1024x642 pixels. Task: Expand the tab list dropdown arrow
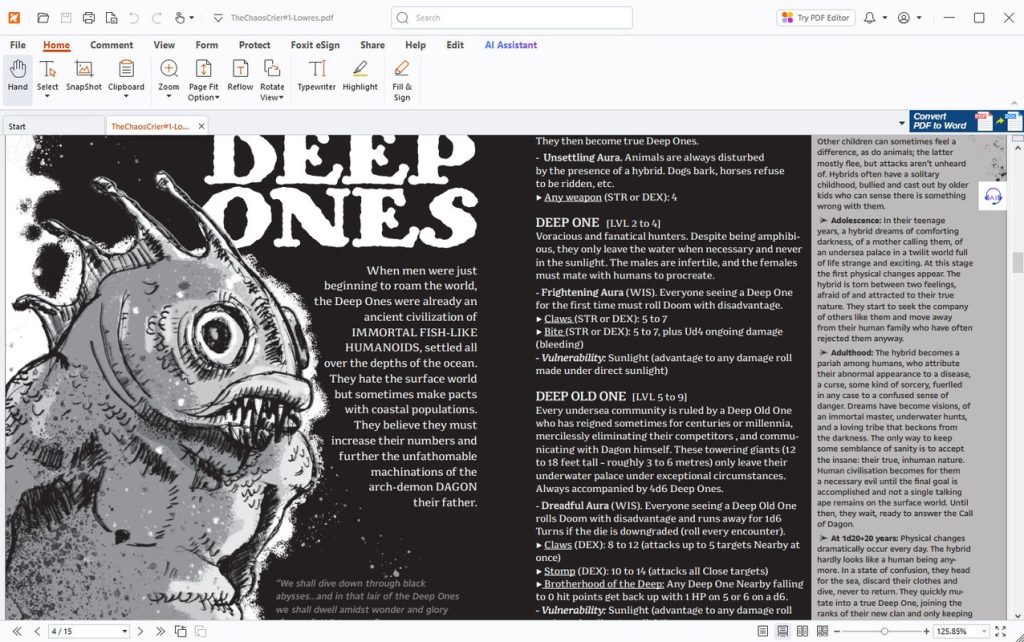click(x=902, y=123)
